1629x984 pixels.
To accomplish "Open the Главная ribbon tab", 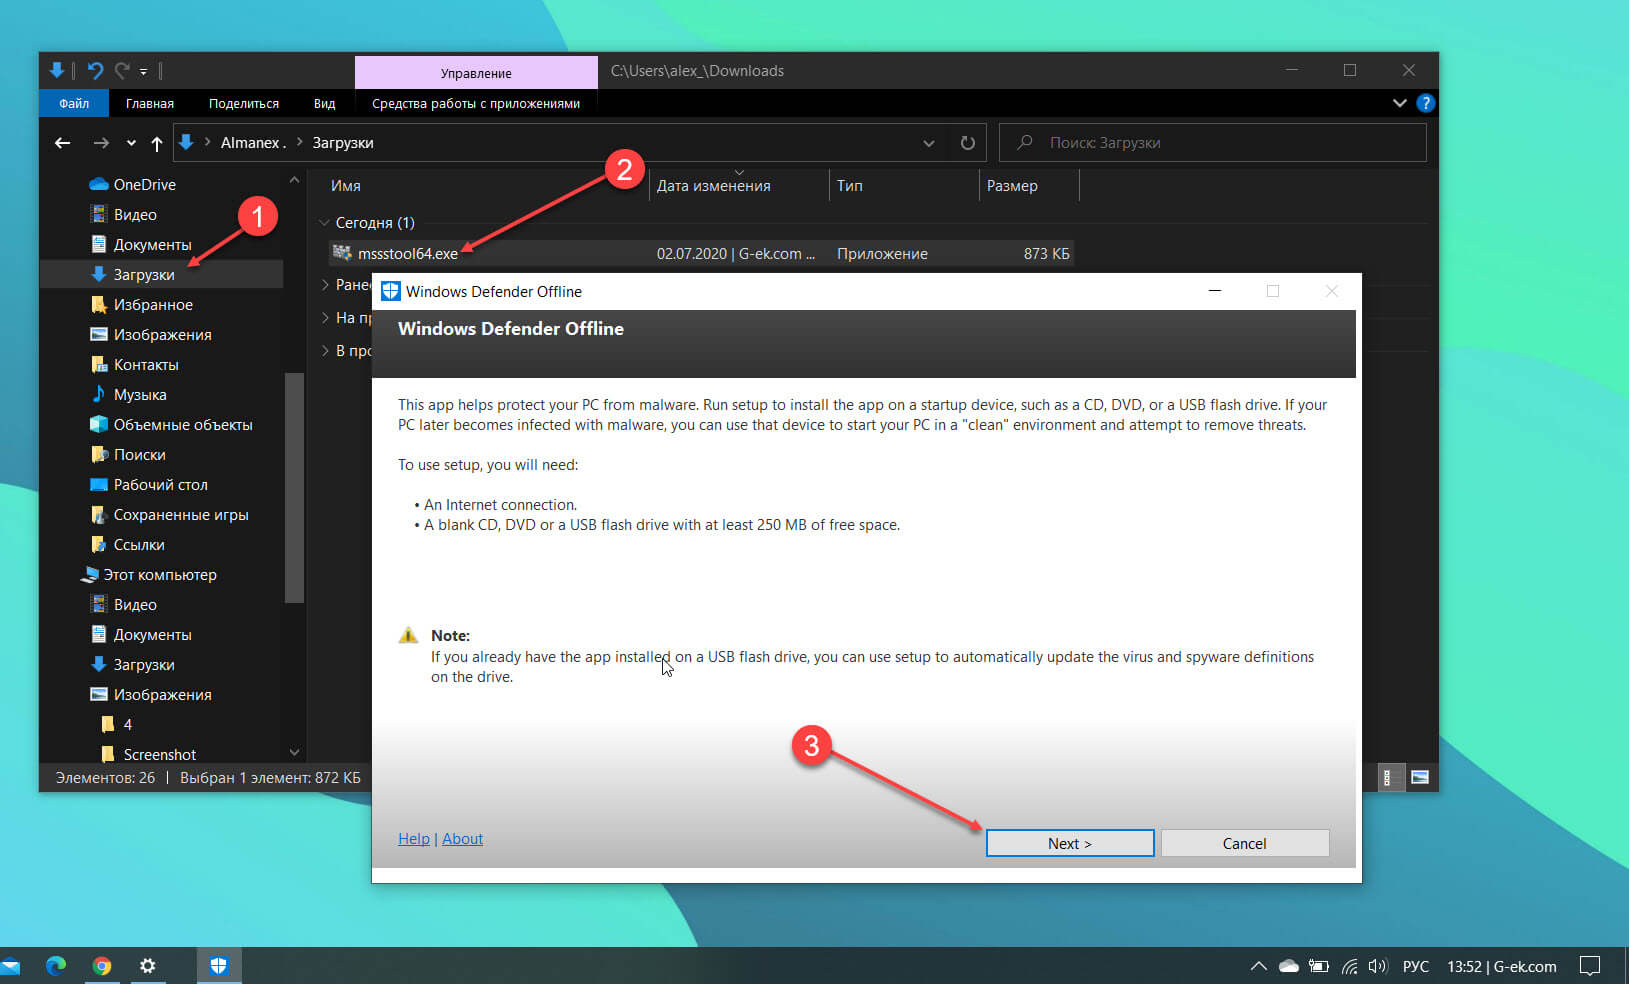I will 149,103.
